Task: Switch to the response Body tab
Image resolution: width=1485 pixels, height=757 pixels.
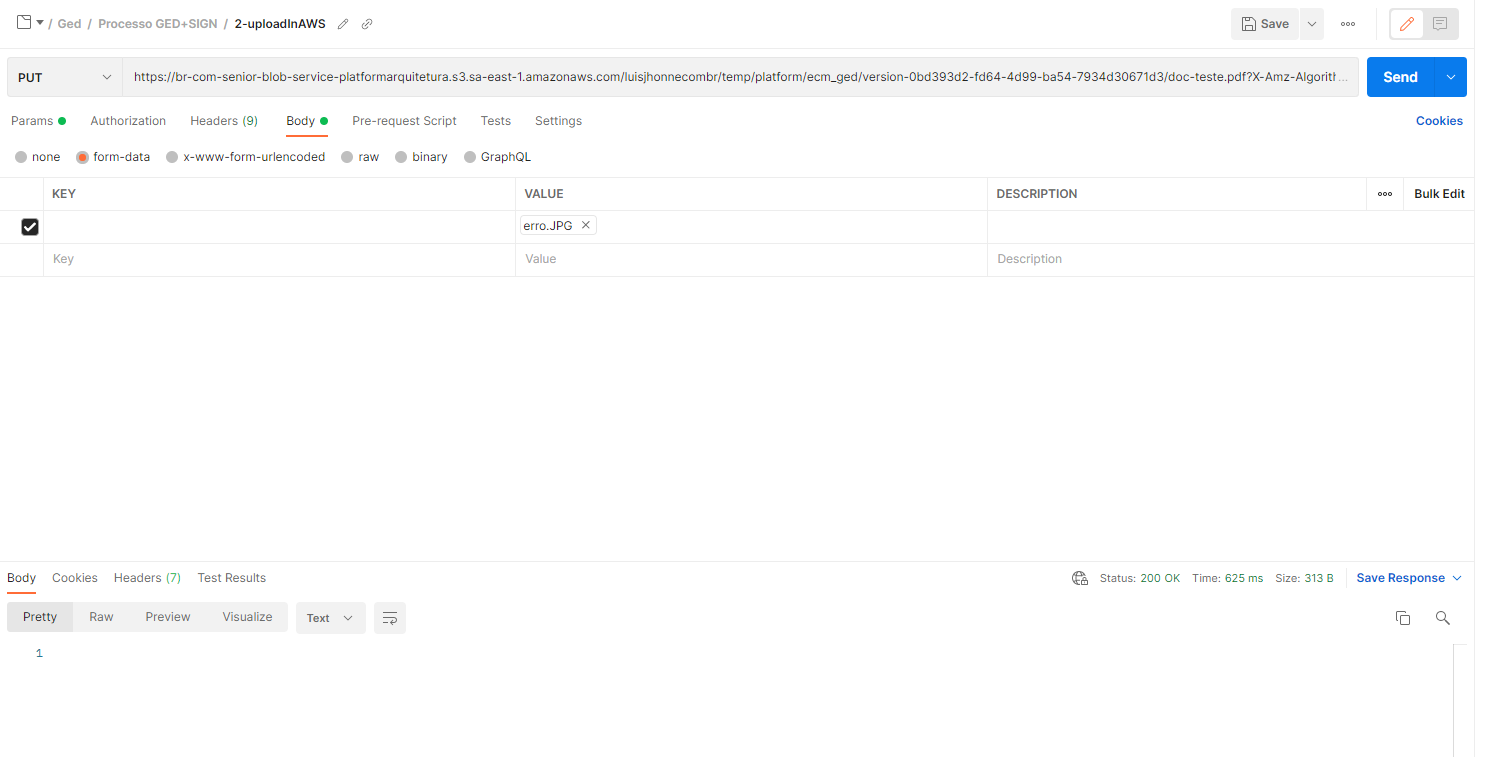Action: pos(21,578)
